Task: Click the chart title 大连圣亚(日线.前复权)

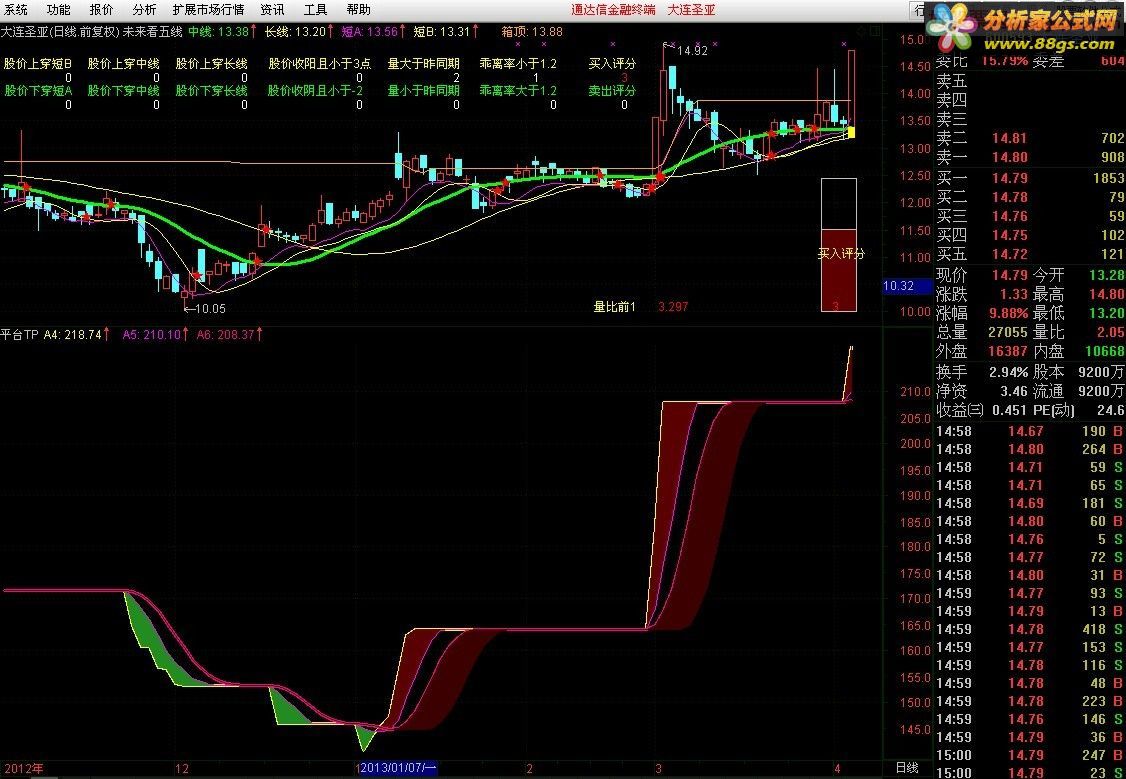Action: click(60, 32)
